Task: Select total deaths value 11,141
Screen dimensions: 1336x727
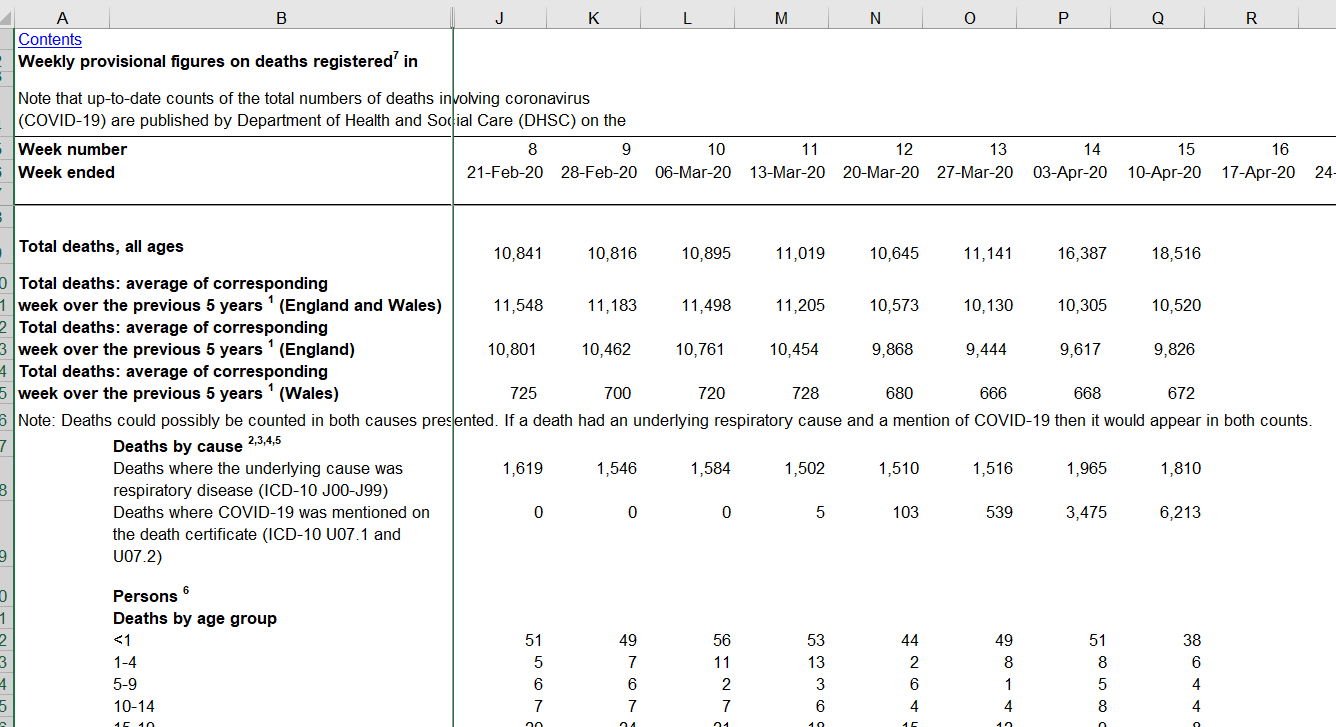Action: [x=988, y=254]
